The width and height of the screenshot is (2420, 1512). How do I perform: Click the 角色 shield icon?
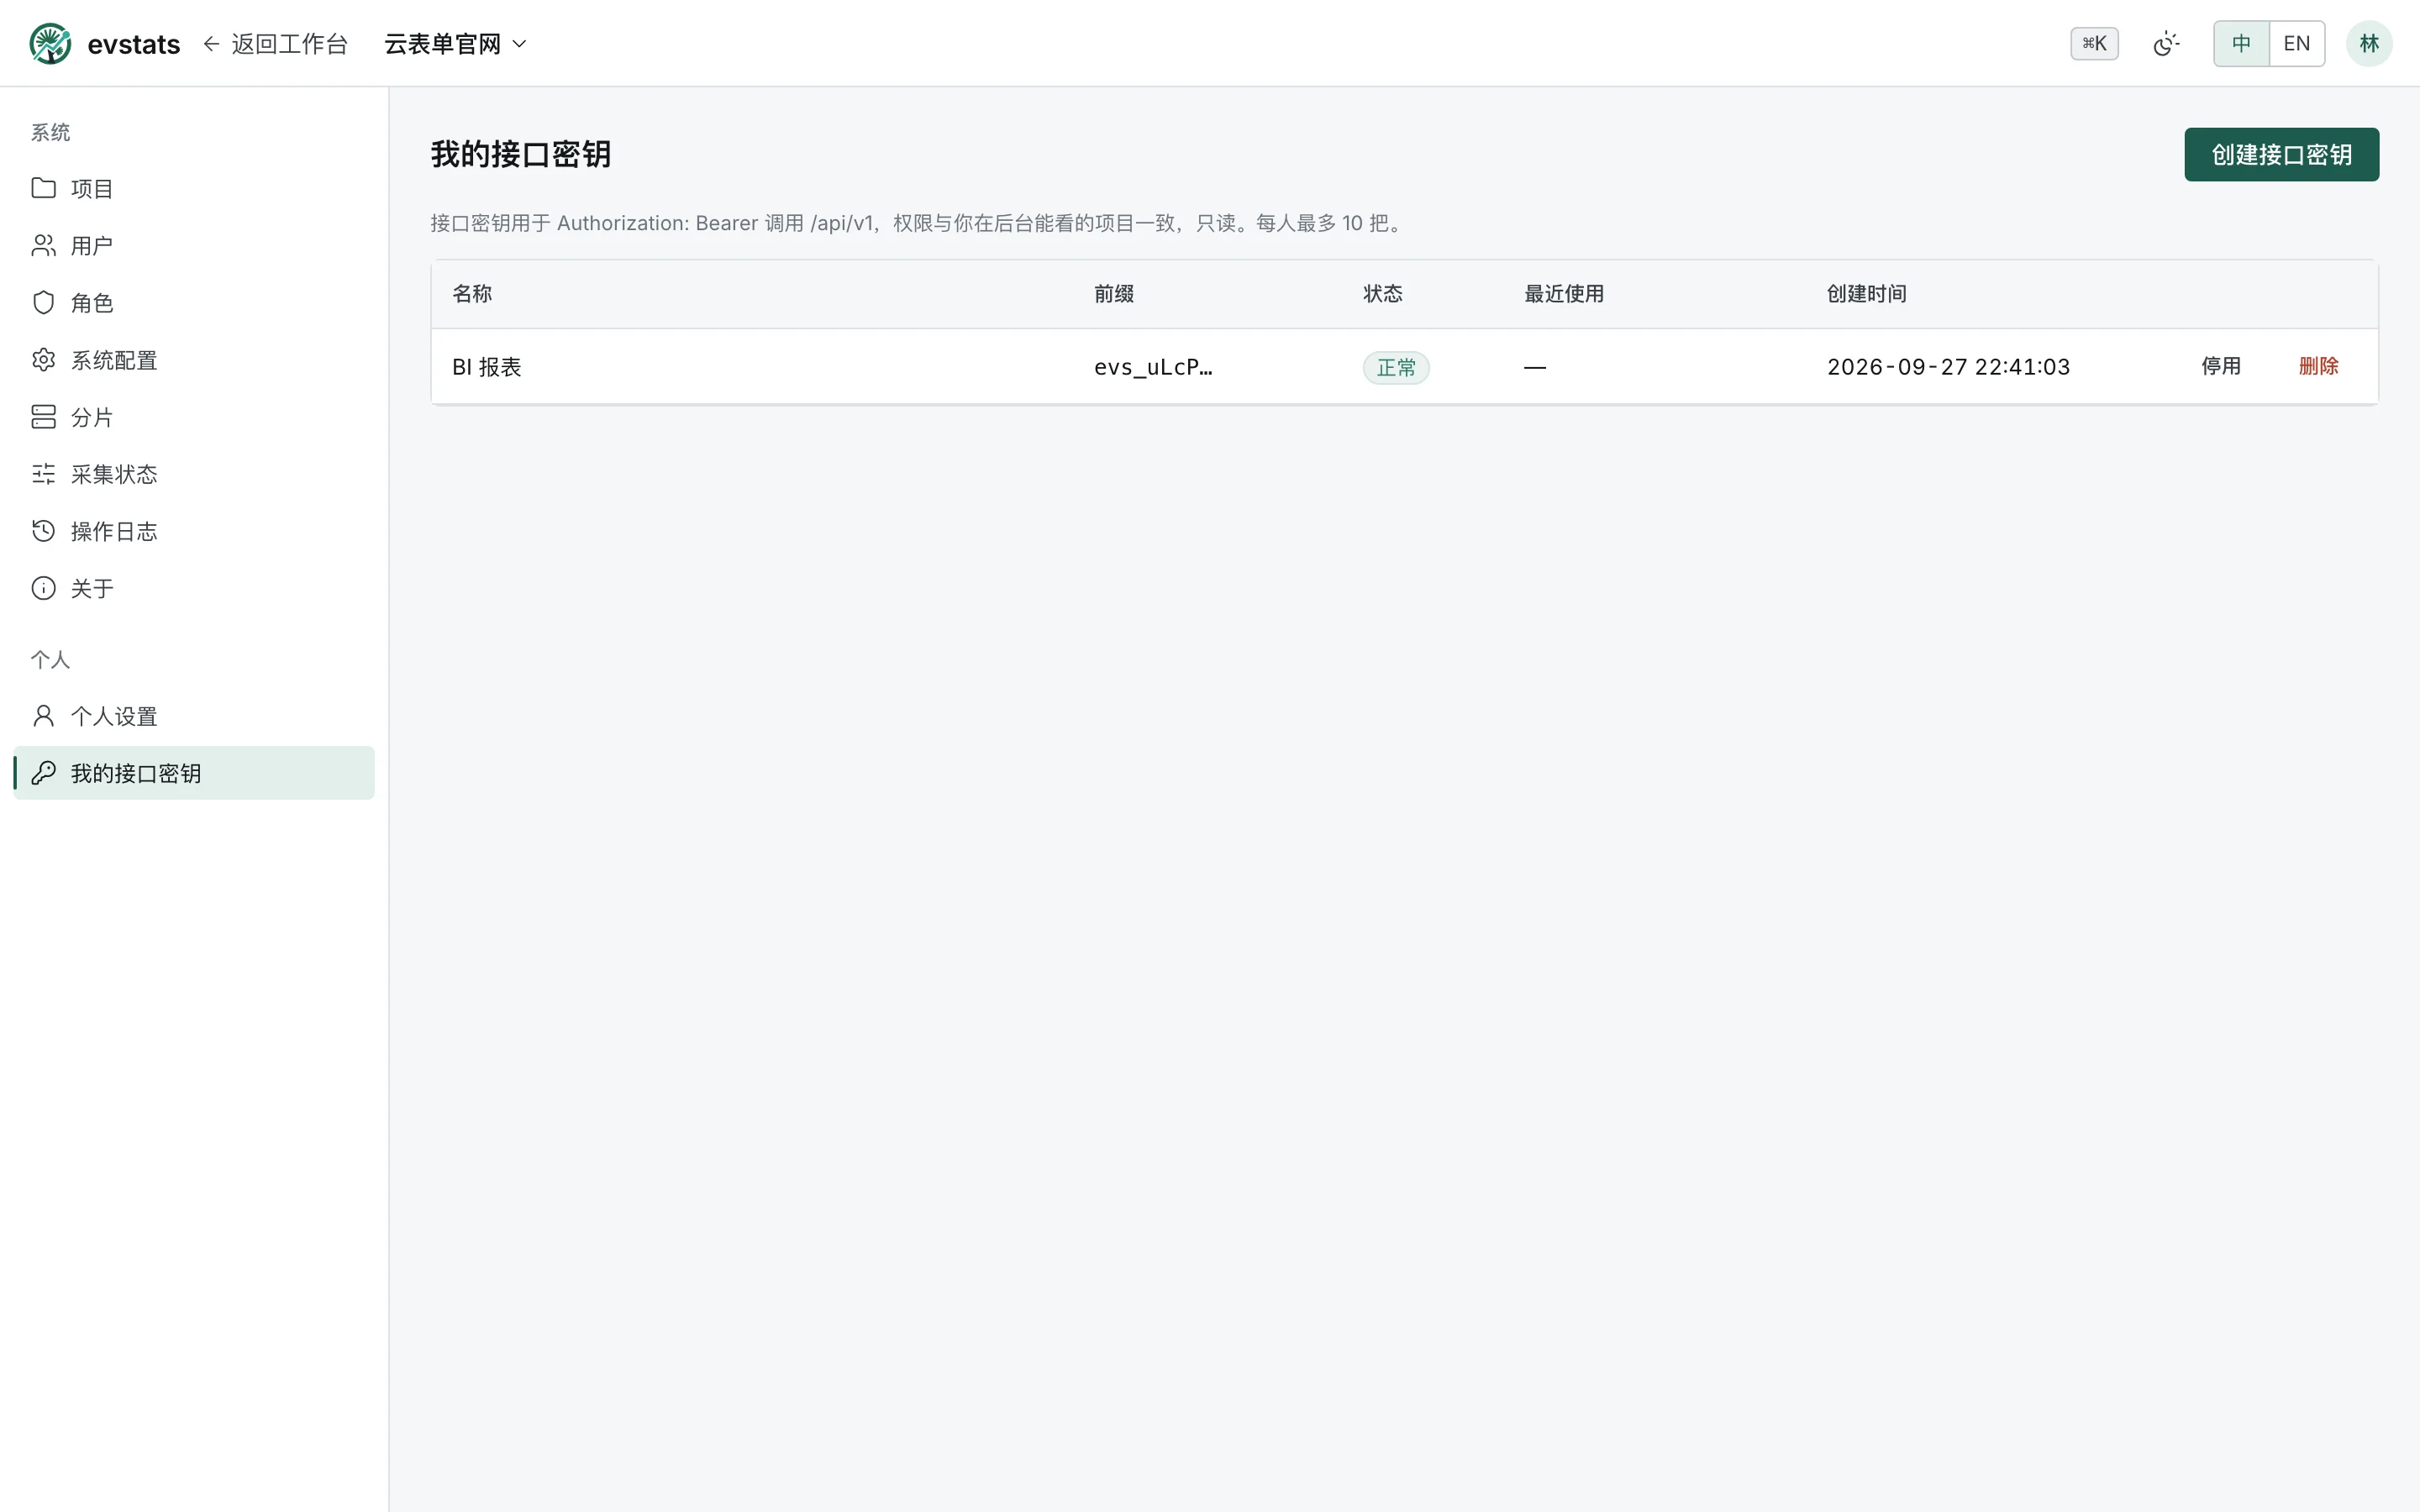click(43, 302)
